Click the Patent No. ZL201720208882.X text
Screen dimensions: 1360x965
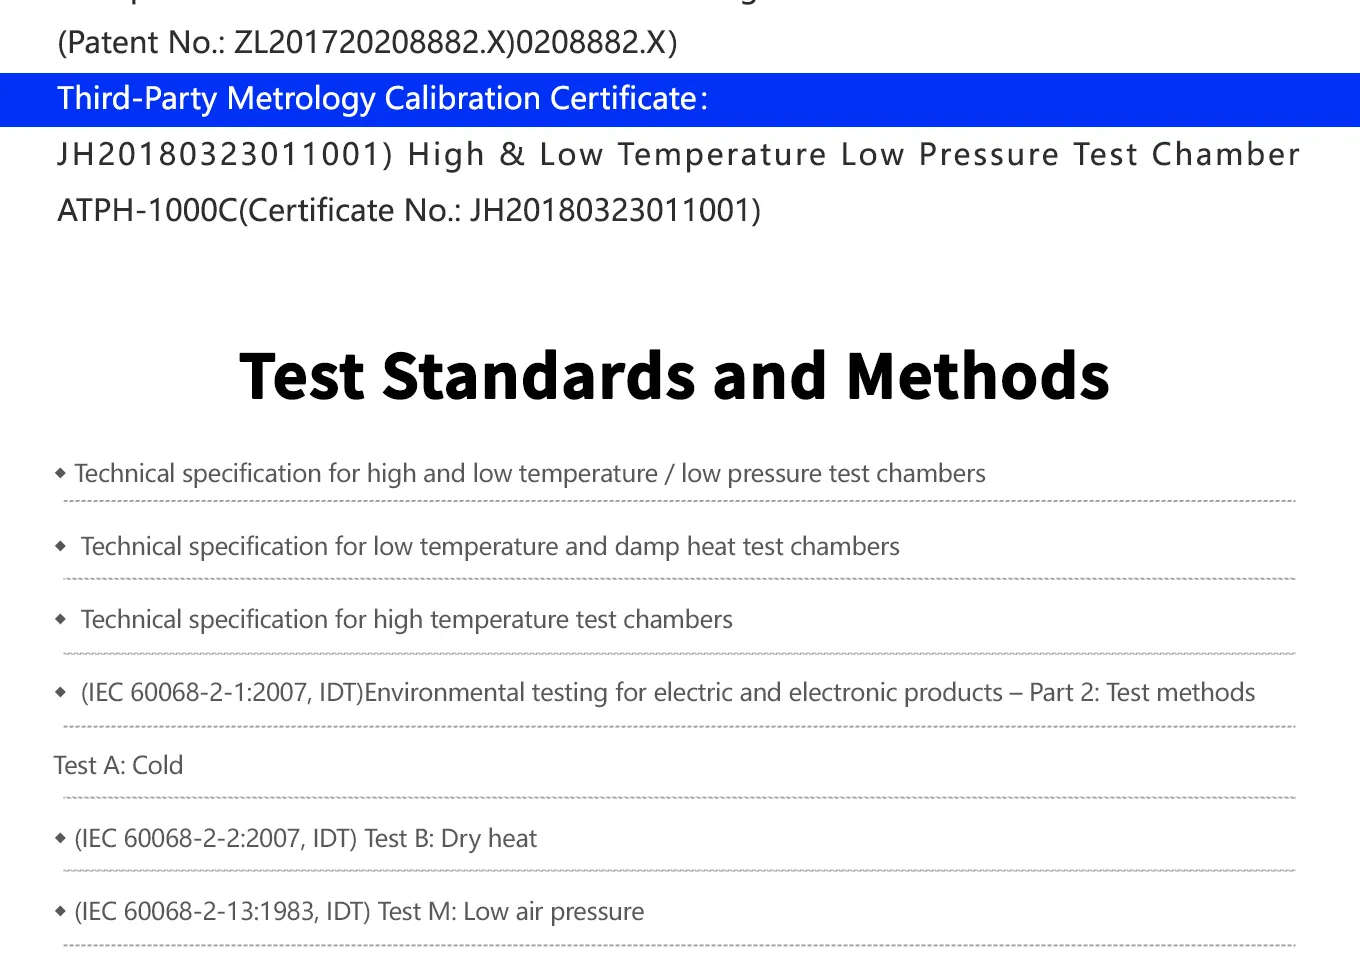coord(367,43)
